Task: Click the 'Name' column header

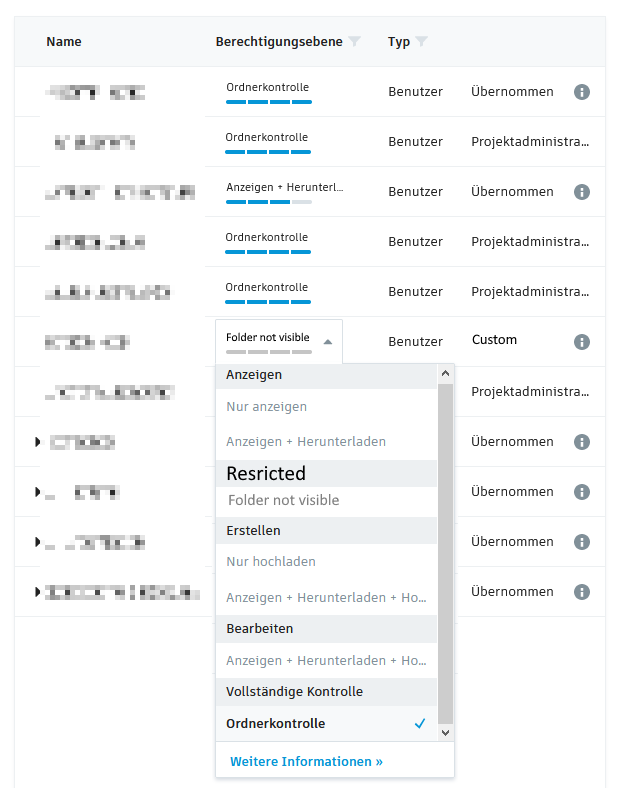Action: pyautogui.click(x=64, y=42)
